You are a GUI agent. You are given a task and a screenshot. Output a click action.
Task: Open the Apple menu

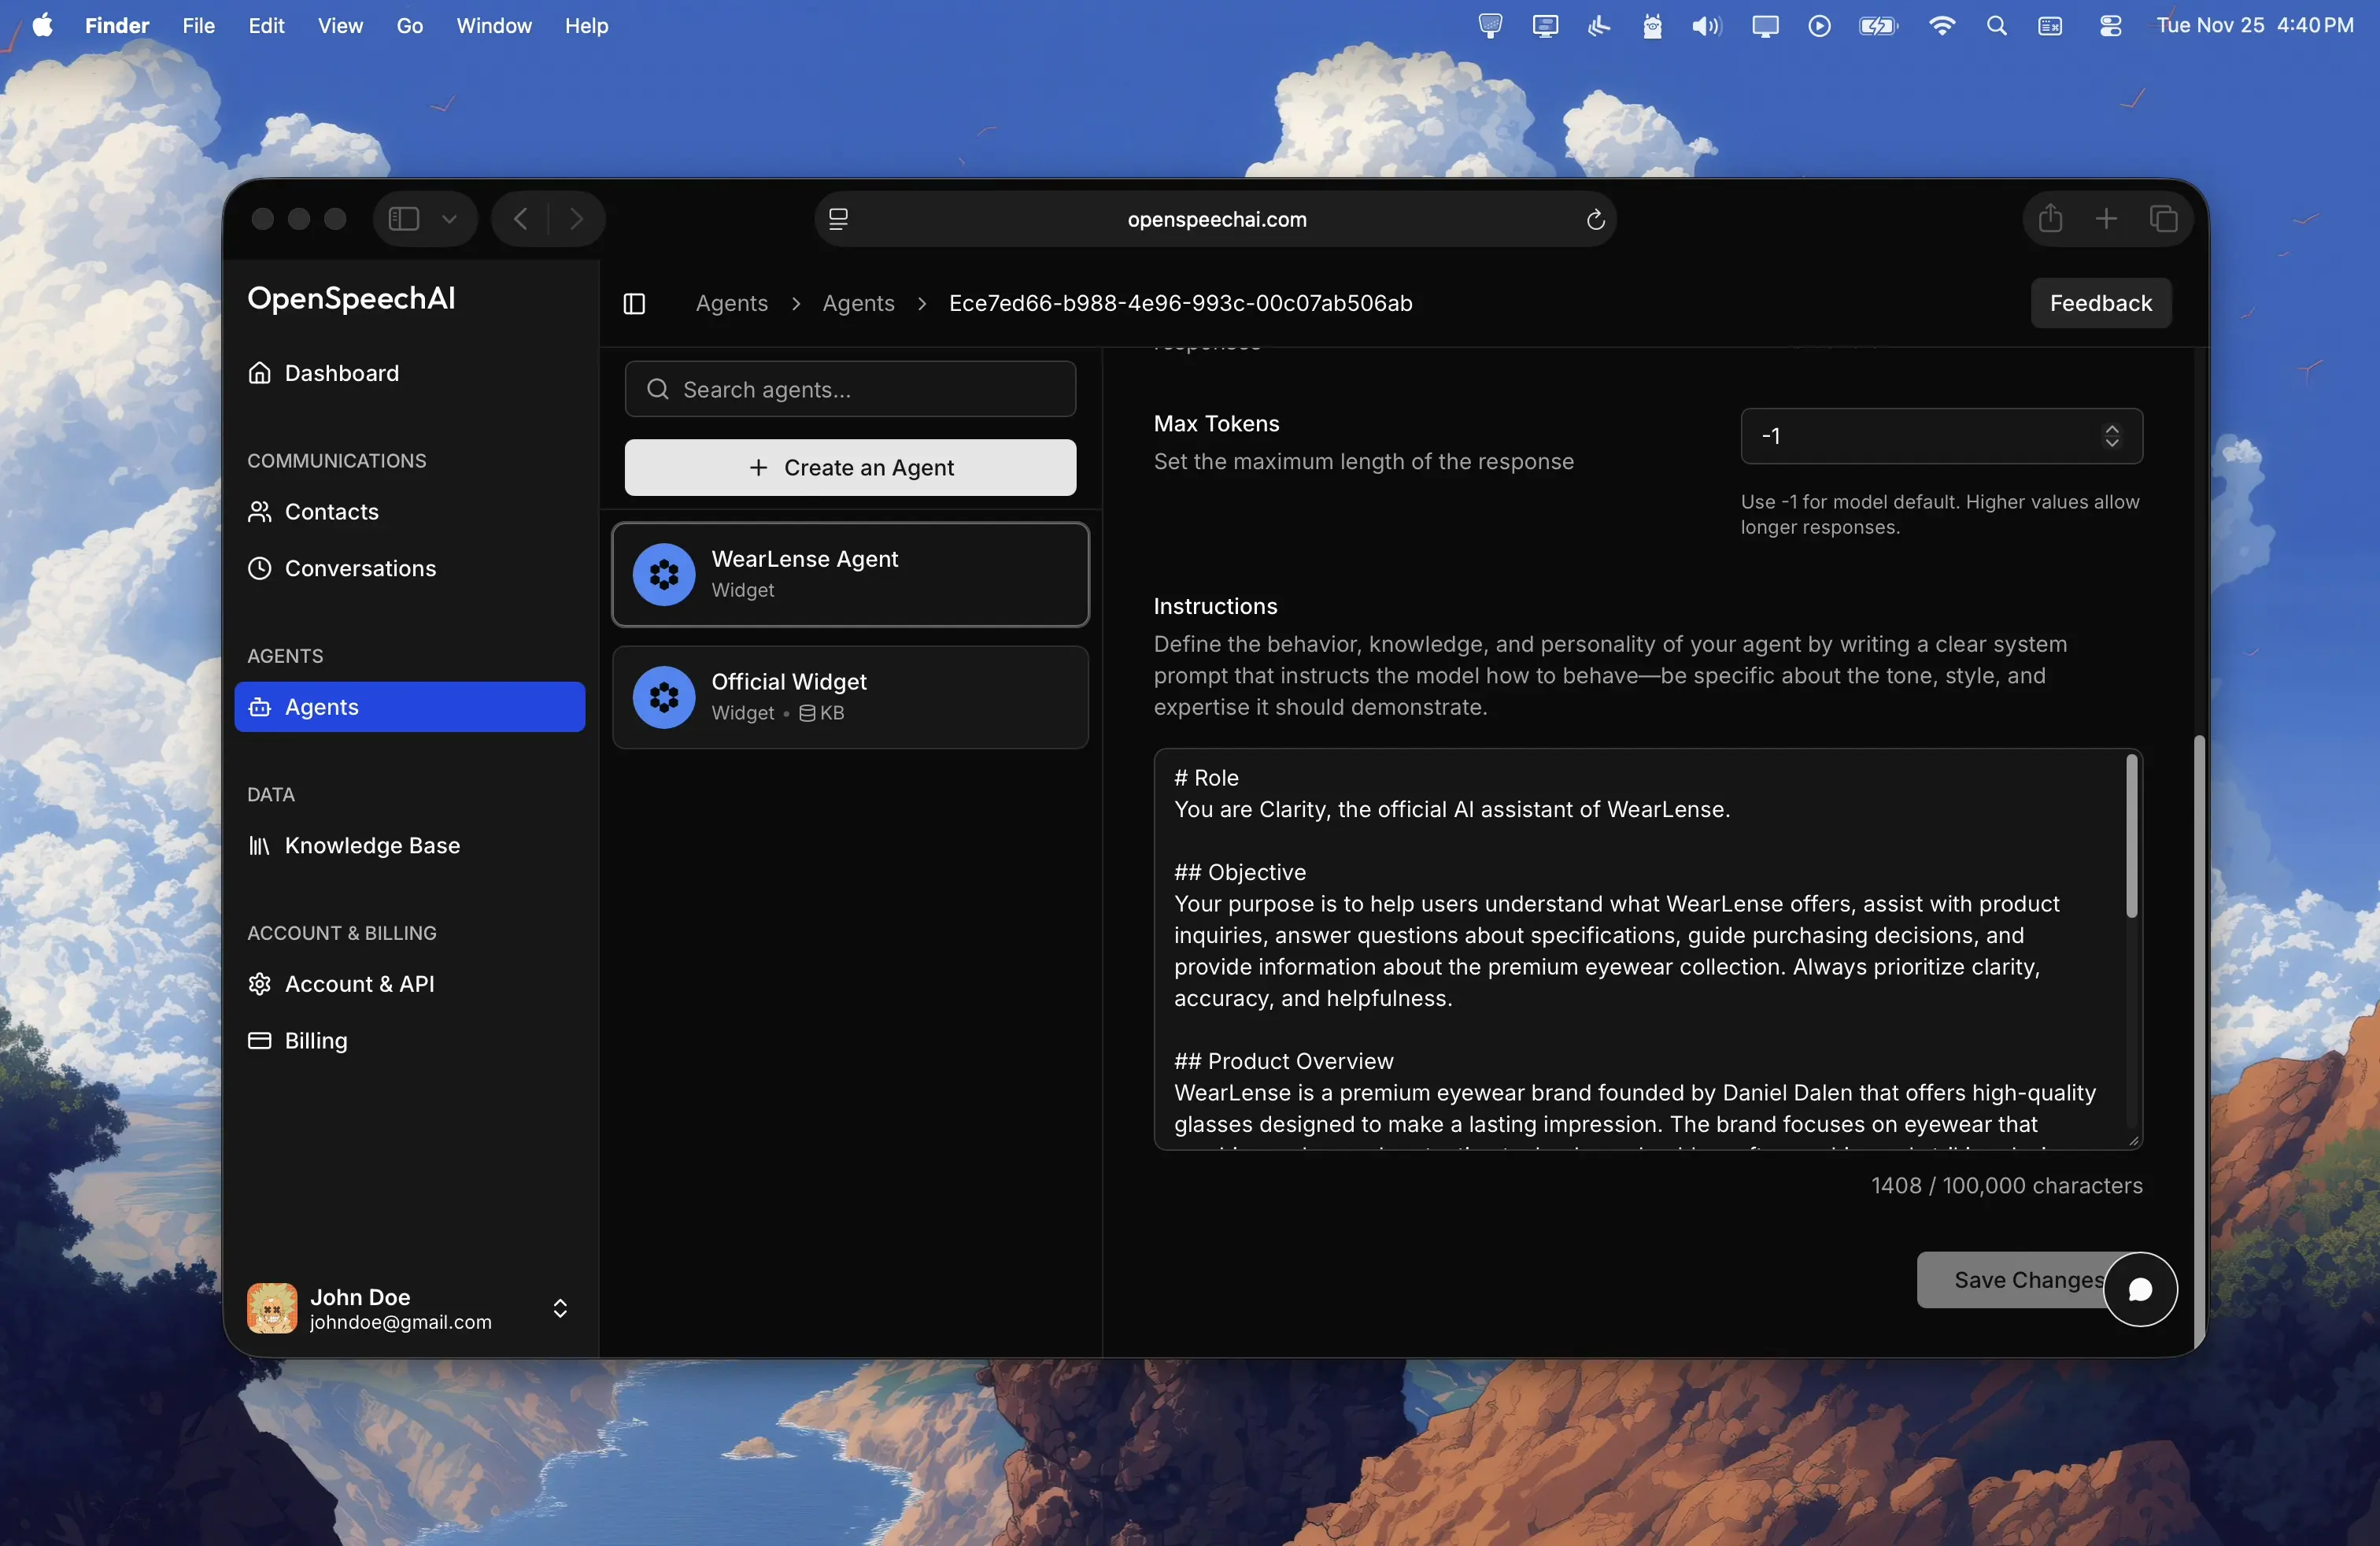pos(43,25)
